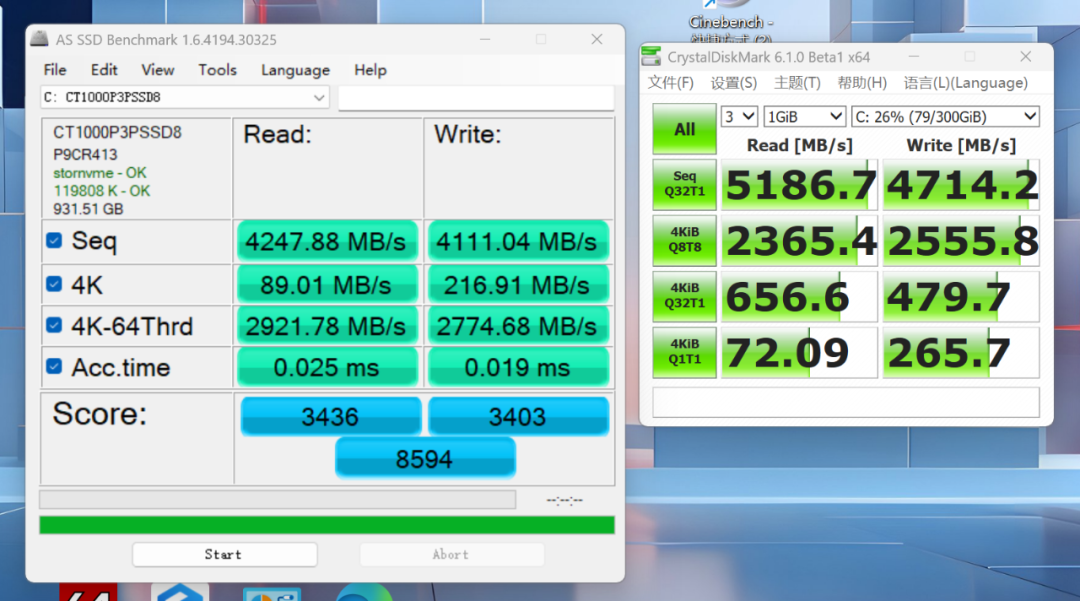Toggle the Acc.time test checkbox
The height and width of the screenshot is (601, 1080).
coord(54,366)
